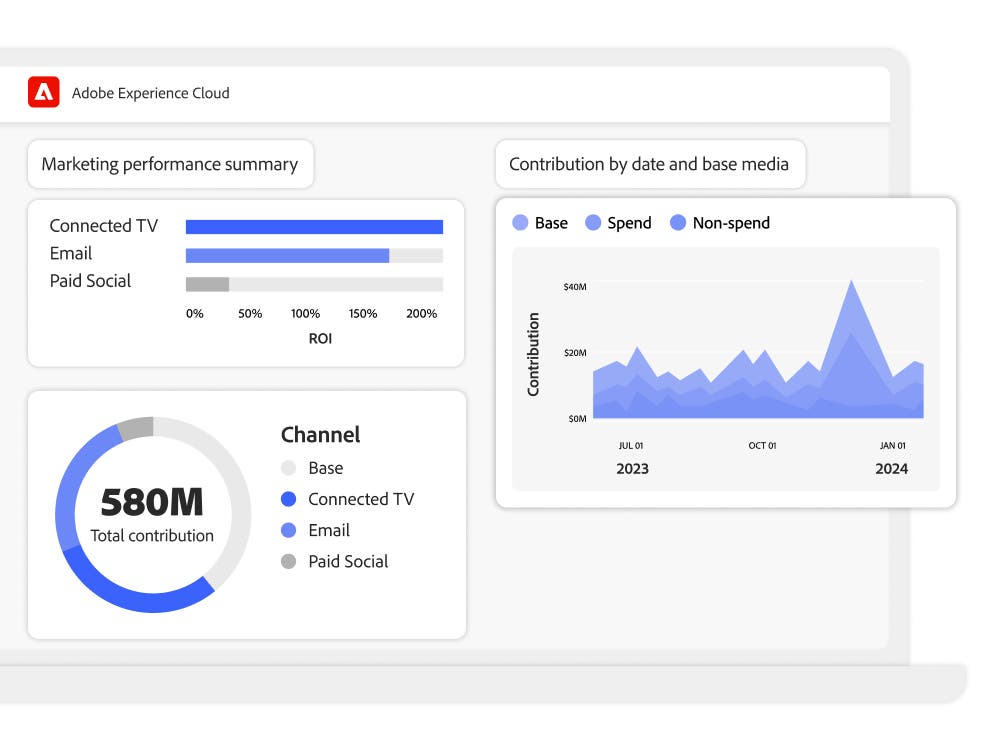This screenshot has width=1000, height=751.
Task: Toggle the Non-spend series visibility
Action: click(x=680, y=223)
